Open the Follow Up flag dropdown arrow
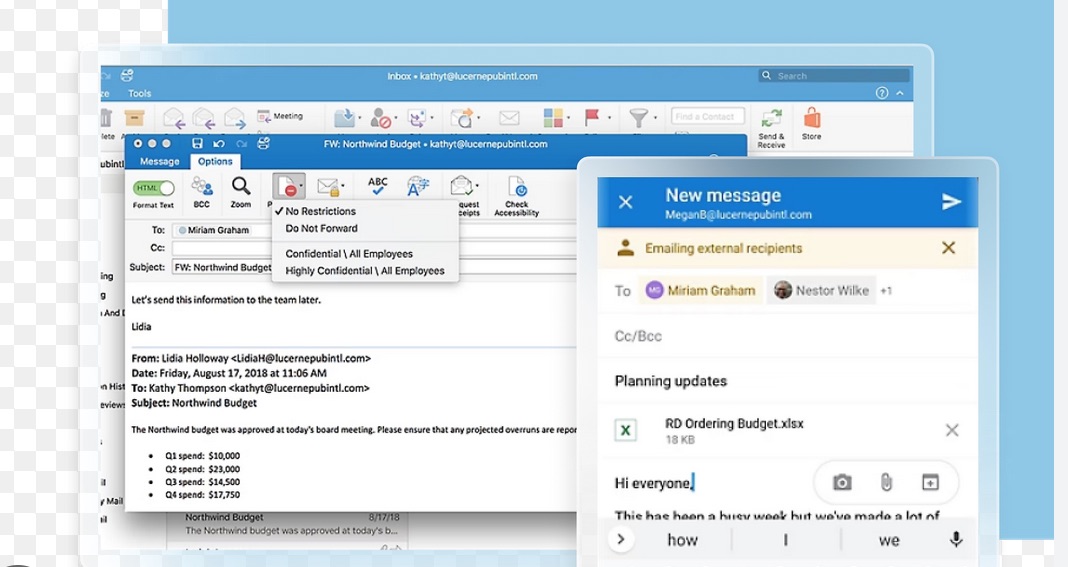This screenshot has width=1068, height=567. click(609, 118)
